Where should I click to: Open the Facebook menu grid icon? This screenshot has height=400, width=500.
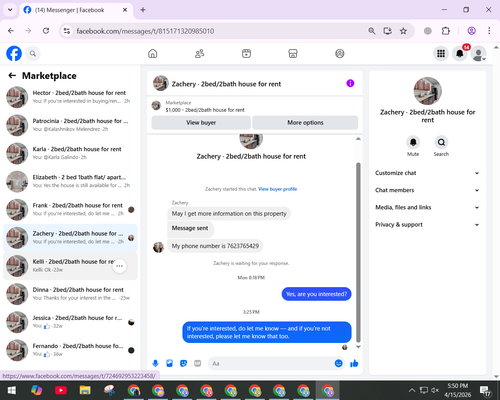441,53
